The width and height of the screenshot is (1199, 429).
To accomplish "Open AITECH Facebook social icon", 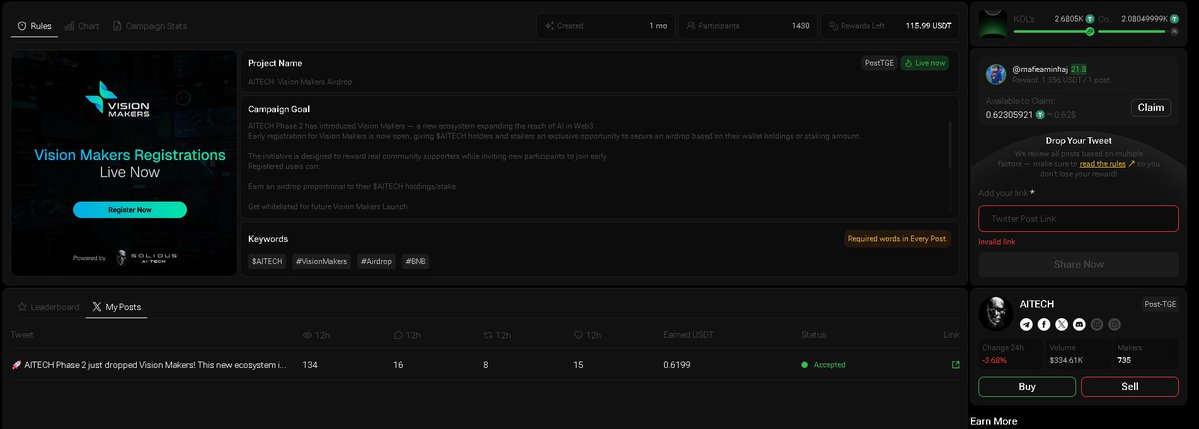I will (1044, 324).
